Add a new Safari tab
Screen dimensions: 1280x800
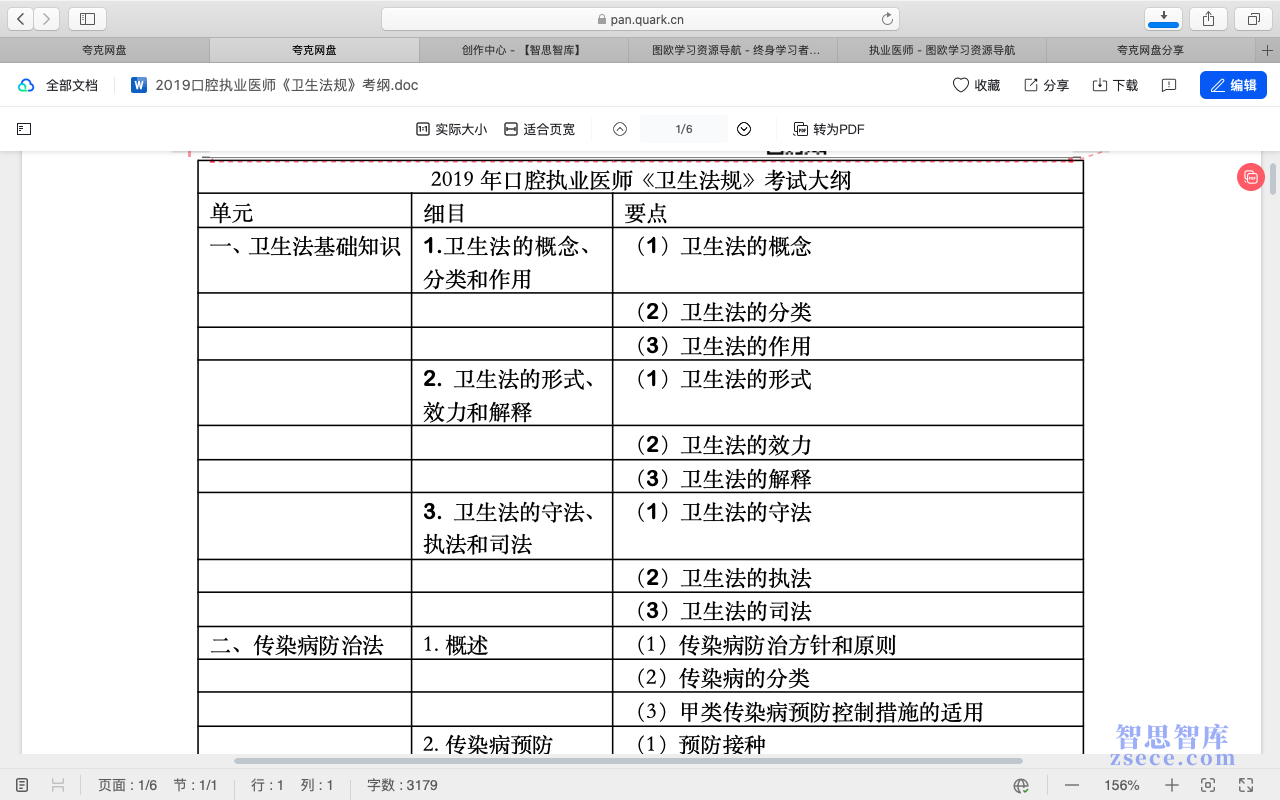point(1268,50)
